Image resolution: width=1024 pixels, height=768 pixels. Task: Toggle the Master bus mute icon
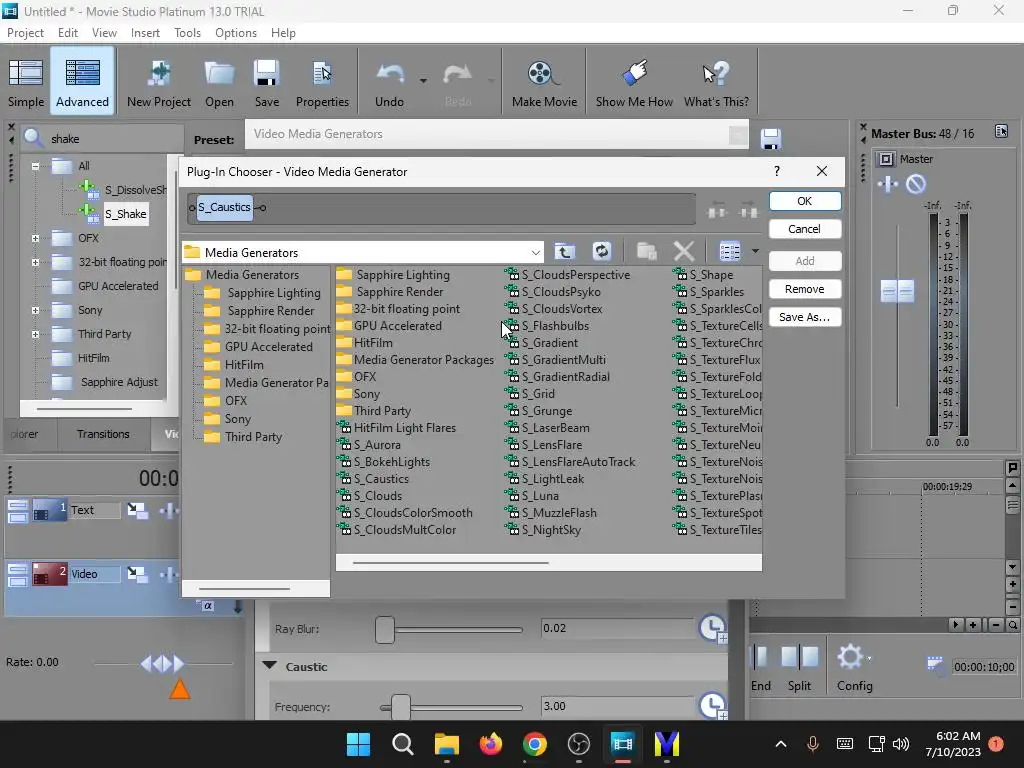click(916, 185)
